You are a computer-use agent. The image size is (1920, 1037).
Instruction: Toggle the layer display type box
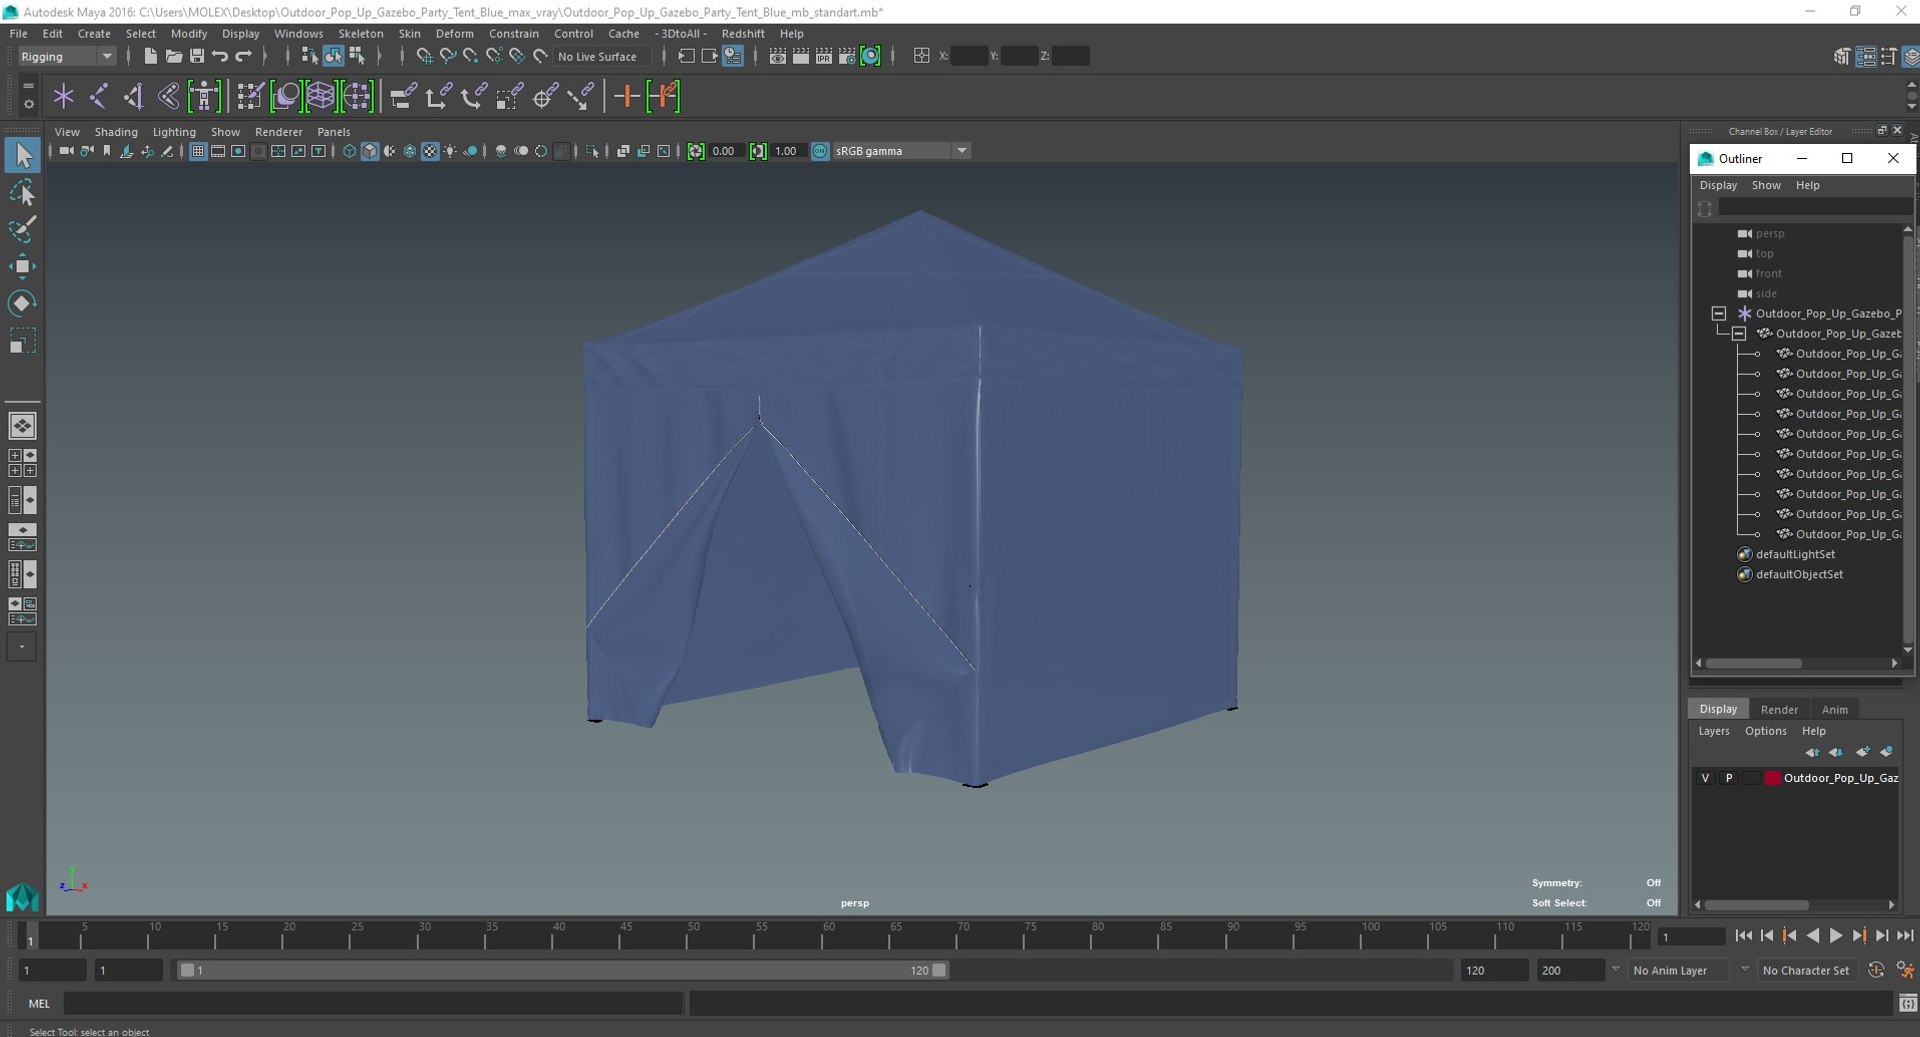(1751, 778)
